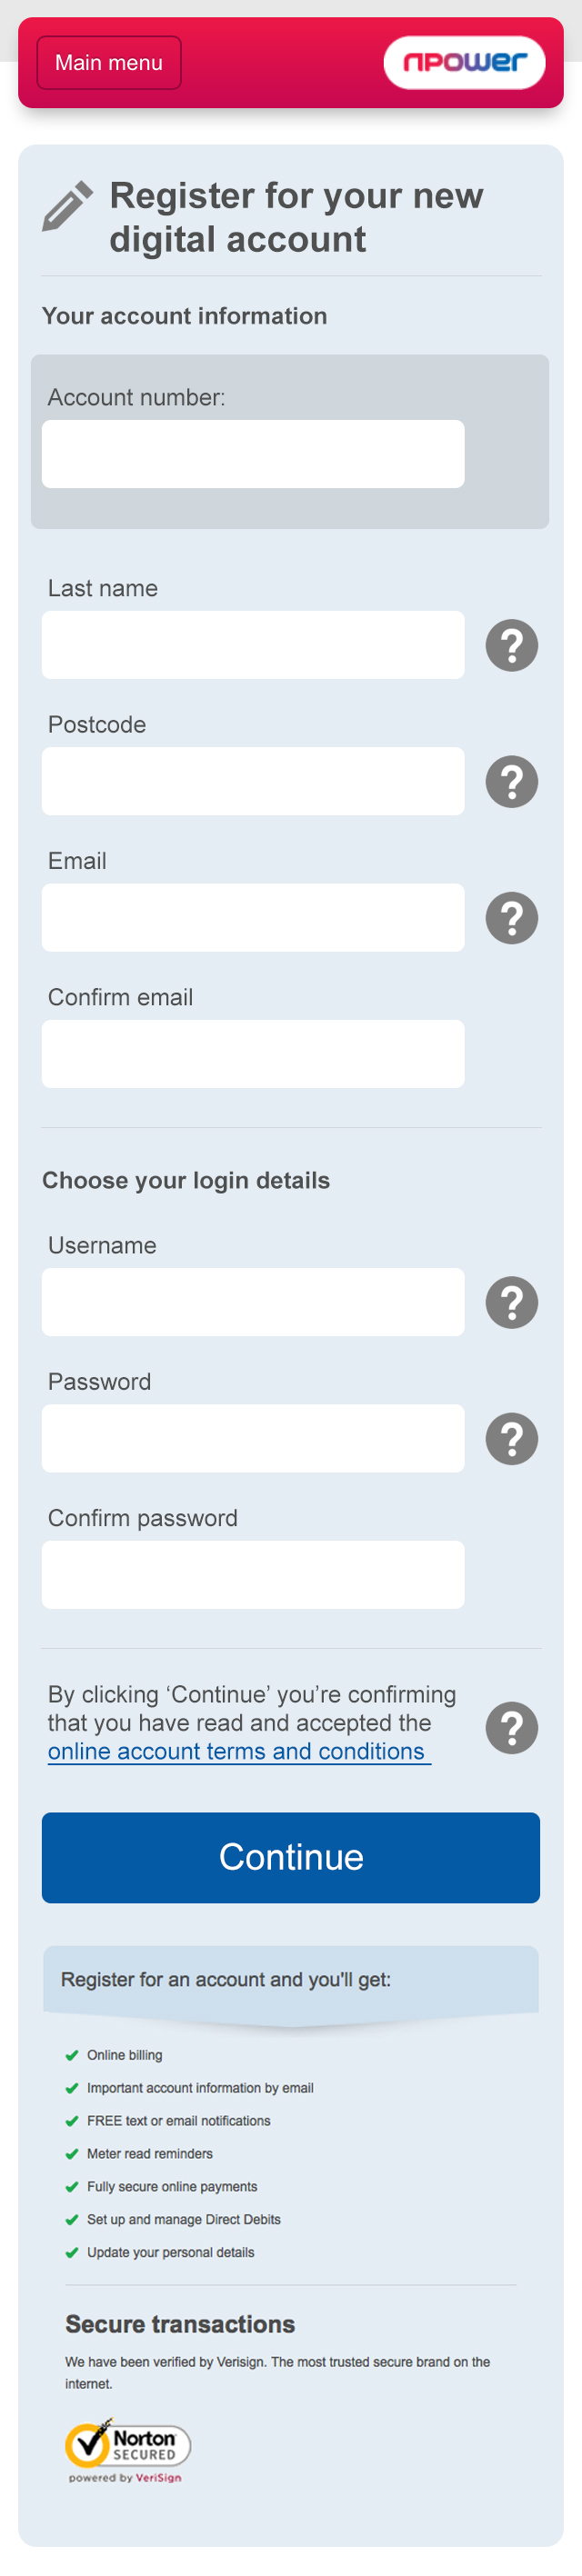Image resolution: width=582 pixels, height=2576 pixels.
Task: Click the Username input box
Action: click(253, 1302)
